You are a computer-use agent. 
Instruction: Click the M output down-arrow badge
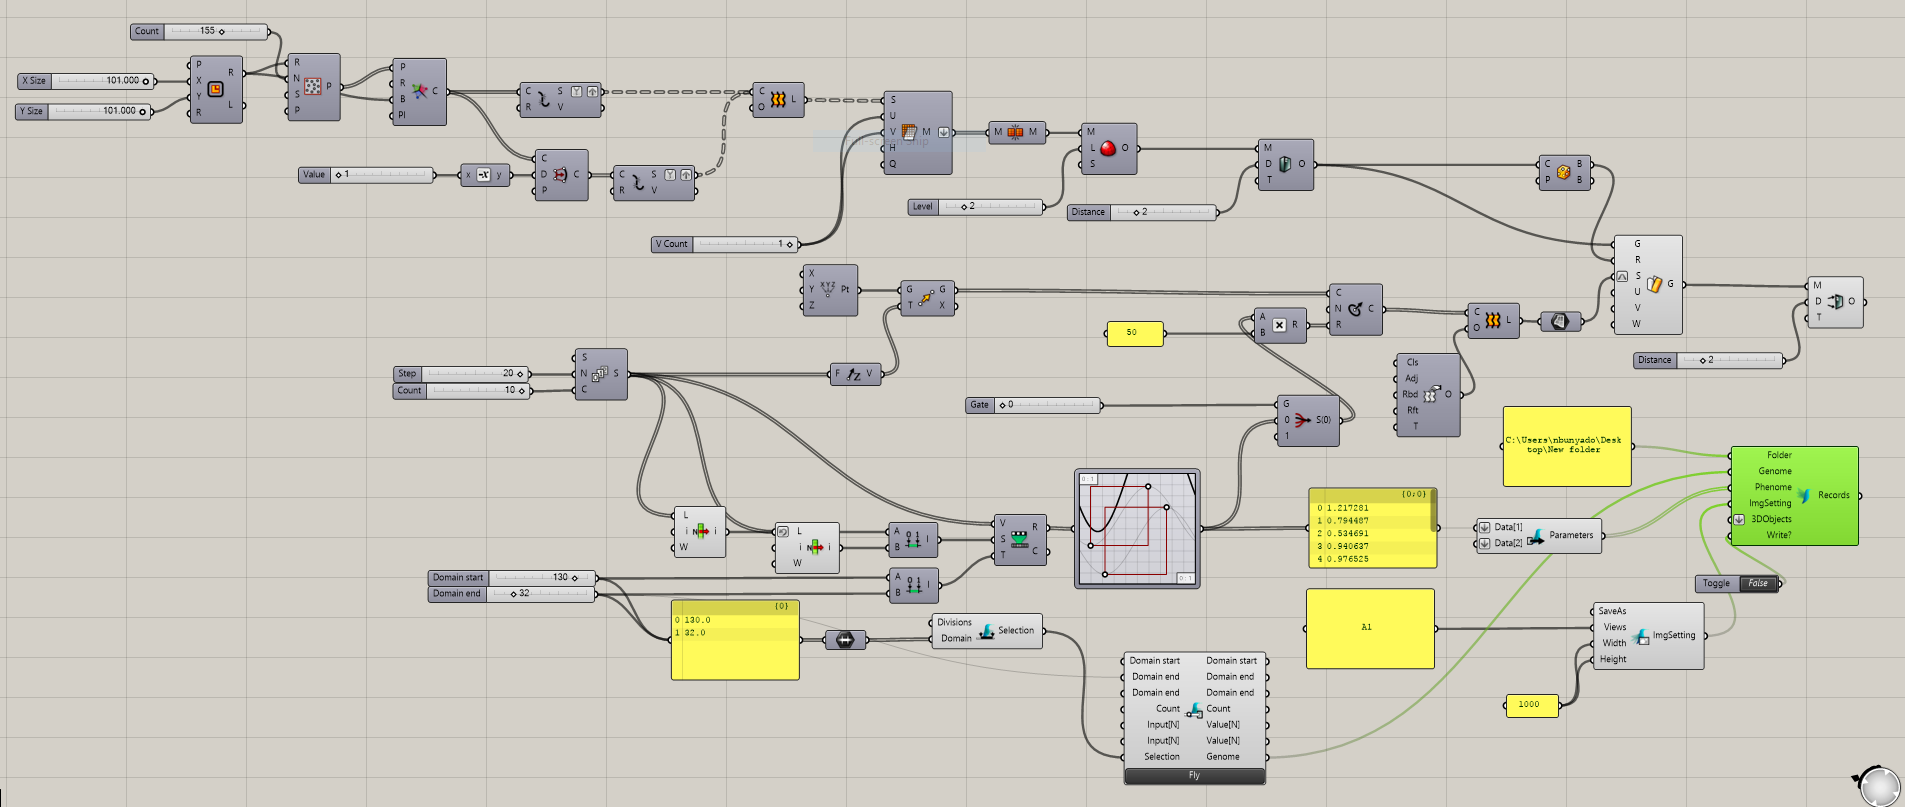pos(943,132)
